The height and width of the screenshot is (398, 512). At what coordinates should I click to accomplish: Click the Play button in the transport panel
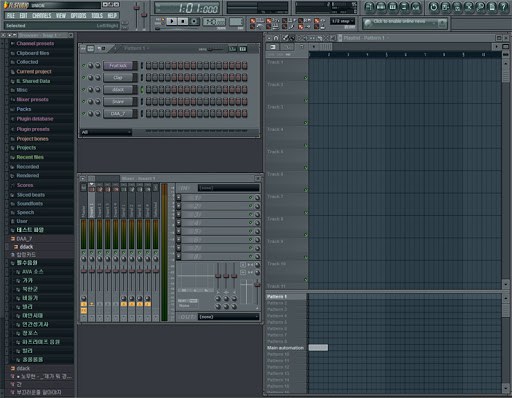coord(172,21)
